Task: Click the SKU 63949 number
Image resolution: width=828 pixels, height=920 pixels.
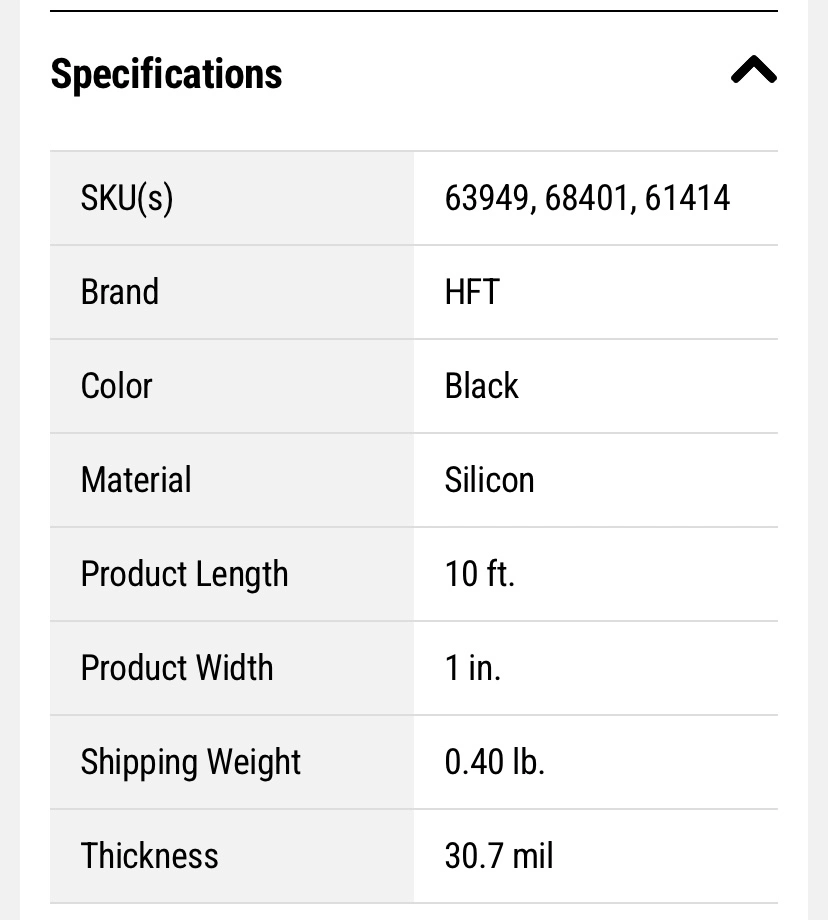Action: 487,198
